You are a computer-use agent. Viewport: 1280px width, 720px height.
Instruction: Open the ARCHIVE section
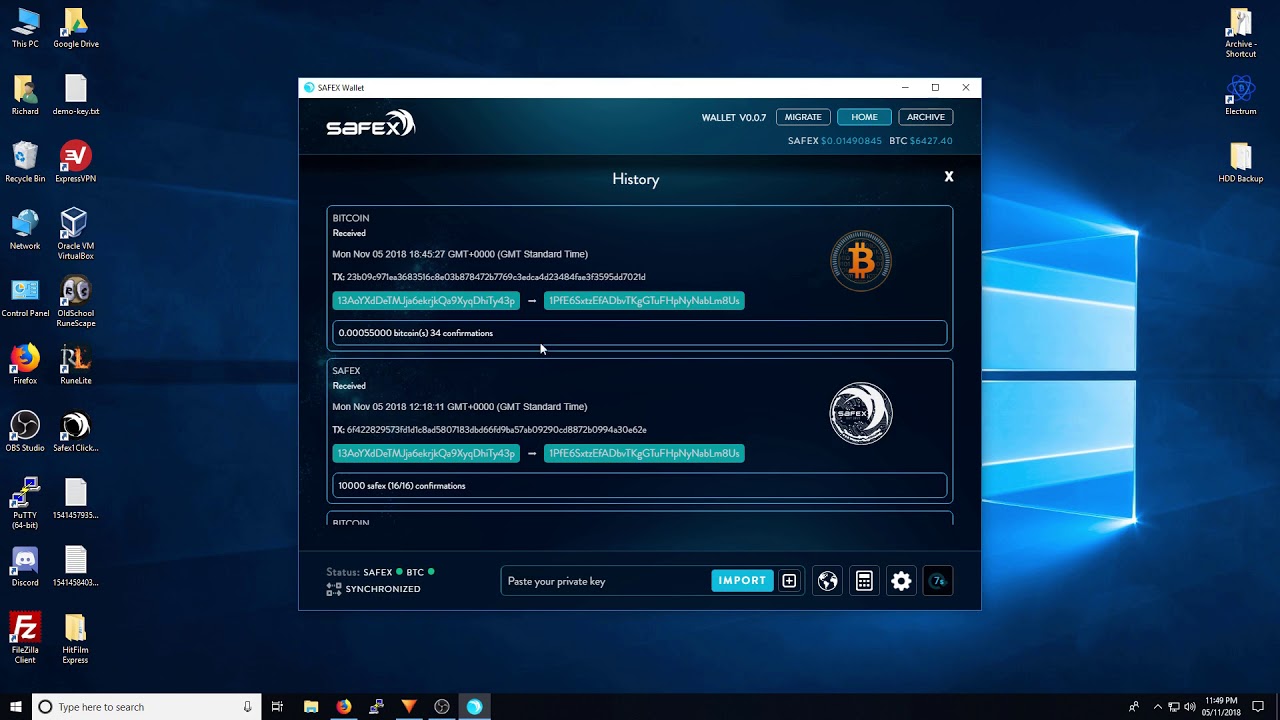coord(925,117)
